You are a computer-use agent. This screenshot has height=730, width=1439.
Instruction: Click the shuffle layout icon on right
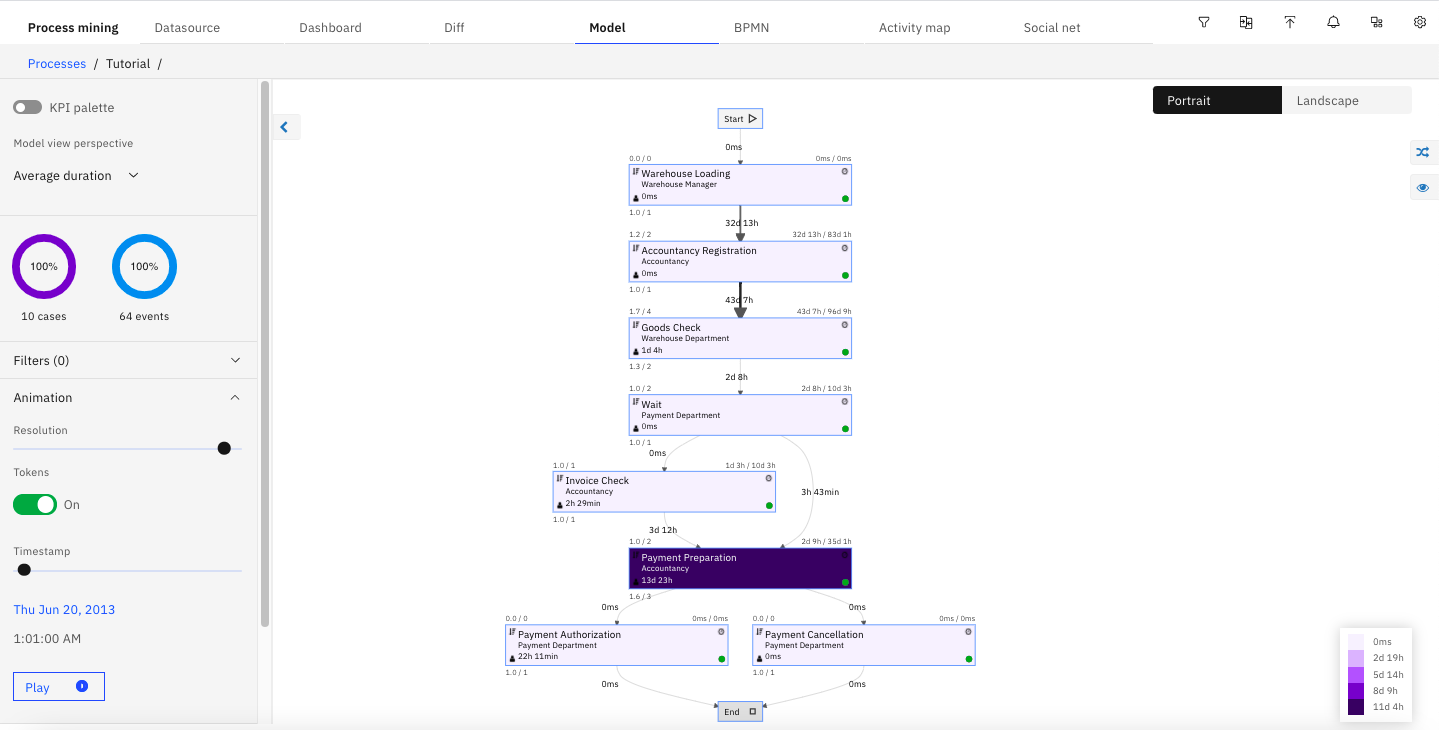[1423, 153]
